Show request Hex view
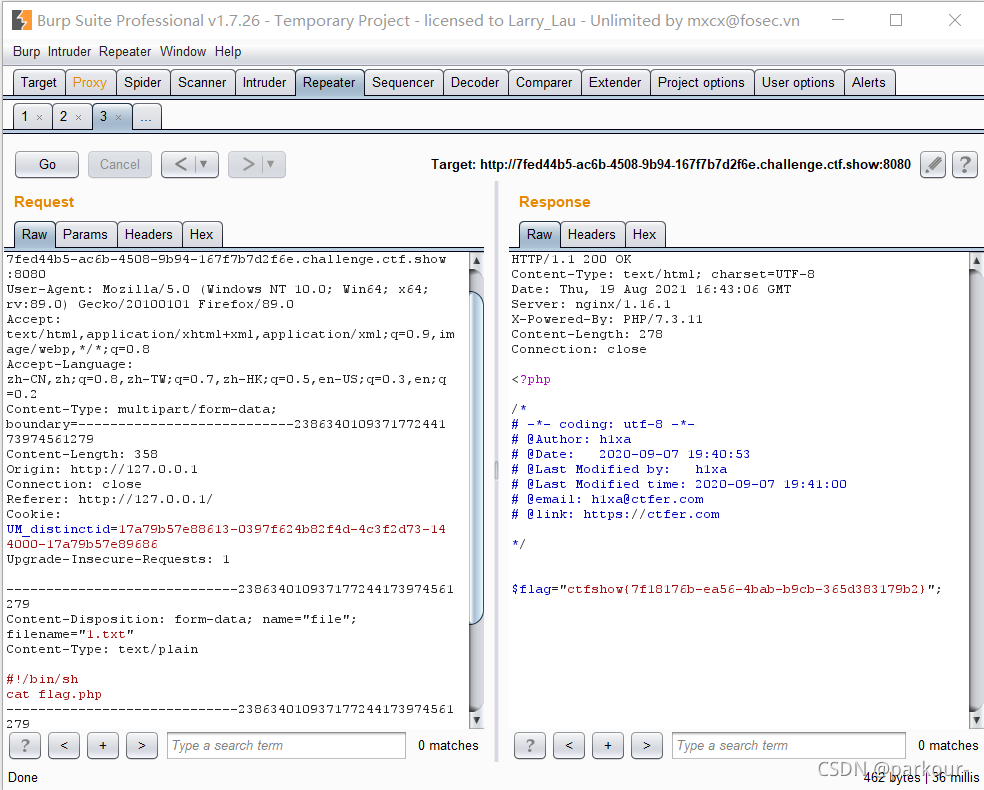The height and width of the screenshot is (790, 984). (x=201, y=235)
